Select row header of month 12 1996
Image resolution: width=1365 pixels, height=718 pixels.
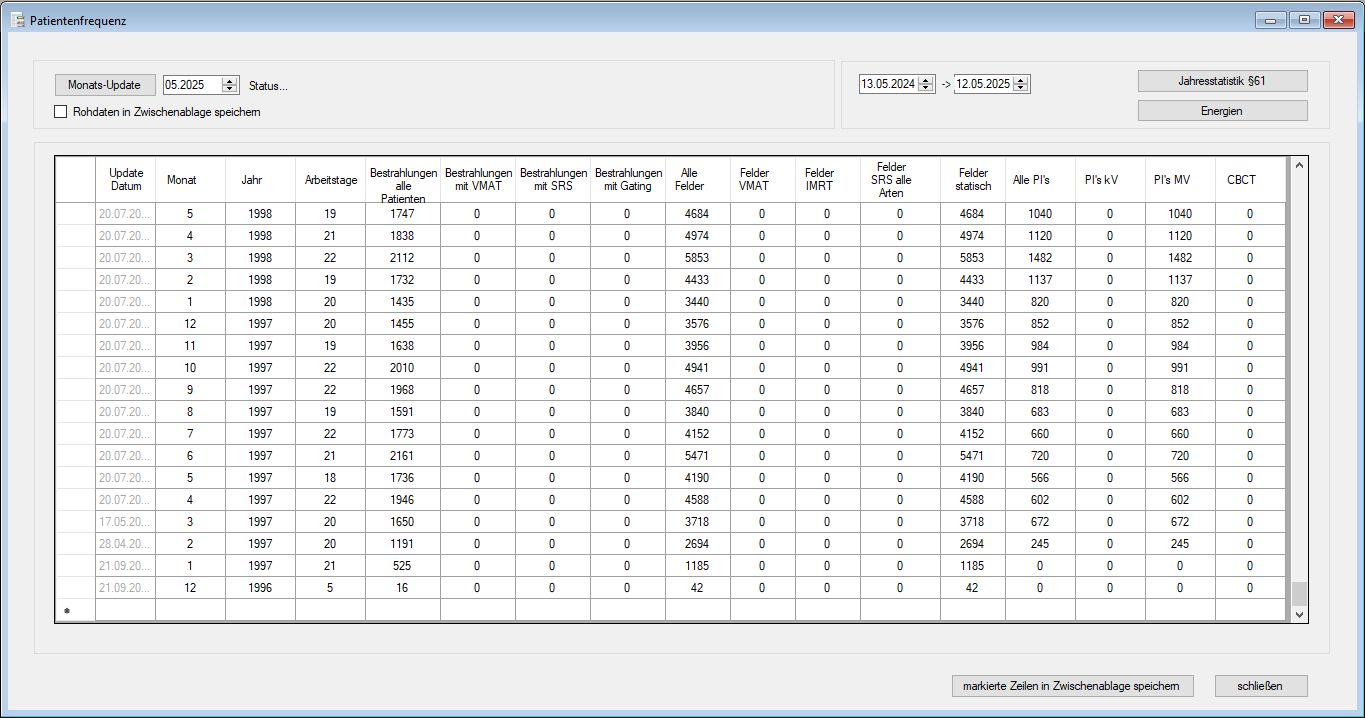pos(75,588)
